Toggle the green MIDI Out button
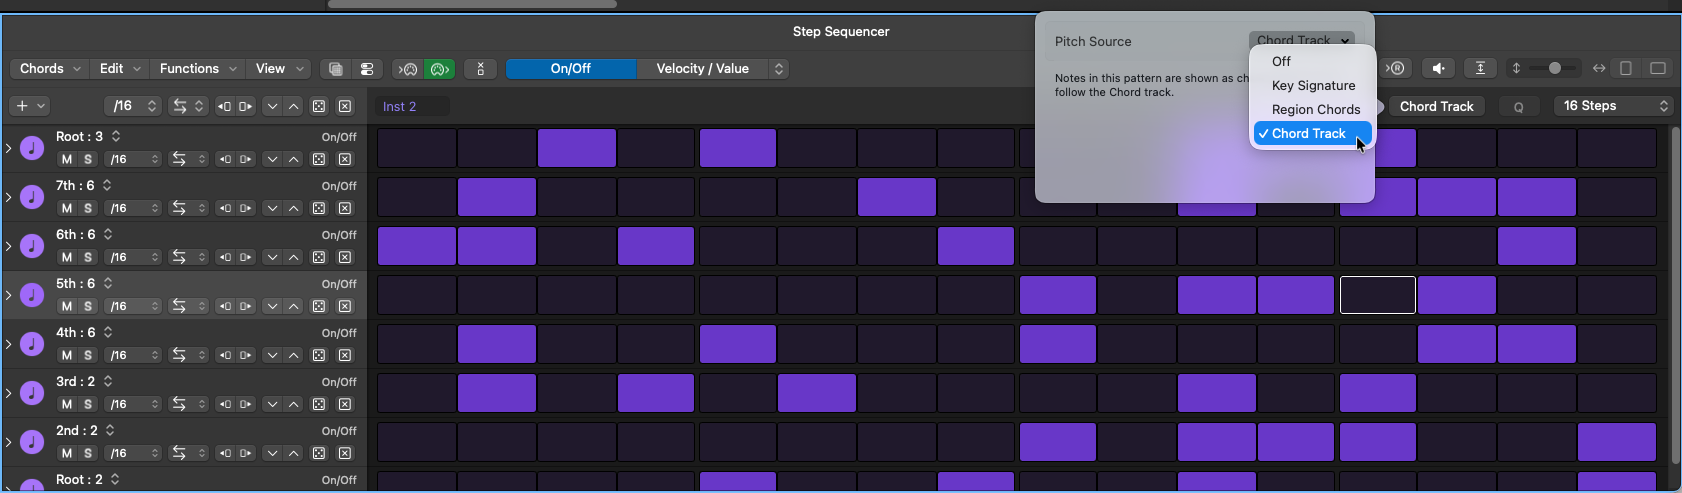The width and height of the screenshot is (1682, 493). tap(438, 69)
